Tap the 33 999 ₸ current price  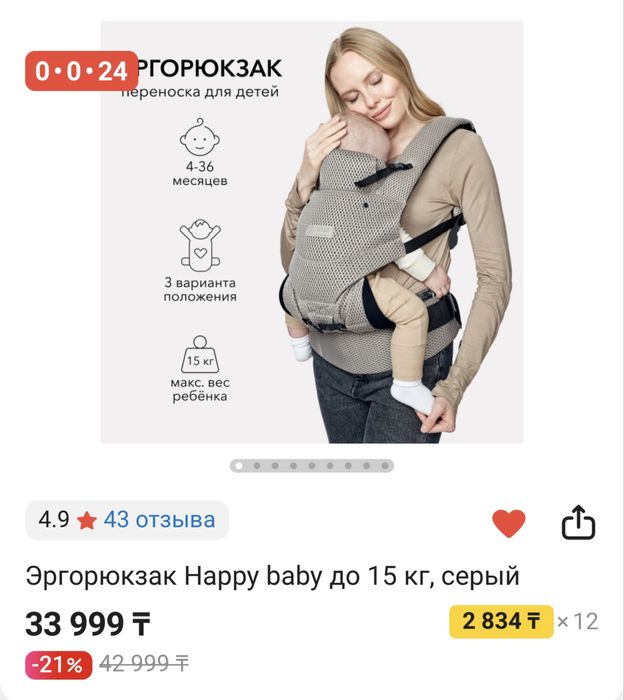click(x=88, y=624)
